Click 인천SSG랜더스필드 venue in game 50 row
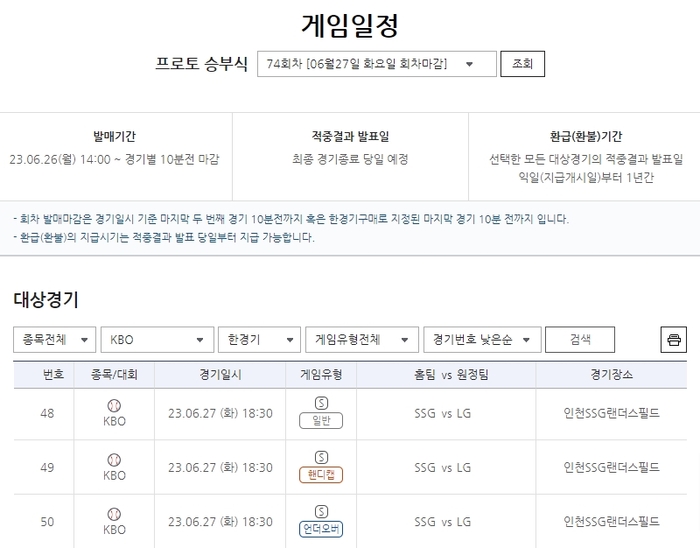The image size is (700, 548). coord(611,521)
